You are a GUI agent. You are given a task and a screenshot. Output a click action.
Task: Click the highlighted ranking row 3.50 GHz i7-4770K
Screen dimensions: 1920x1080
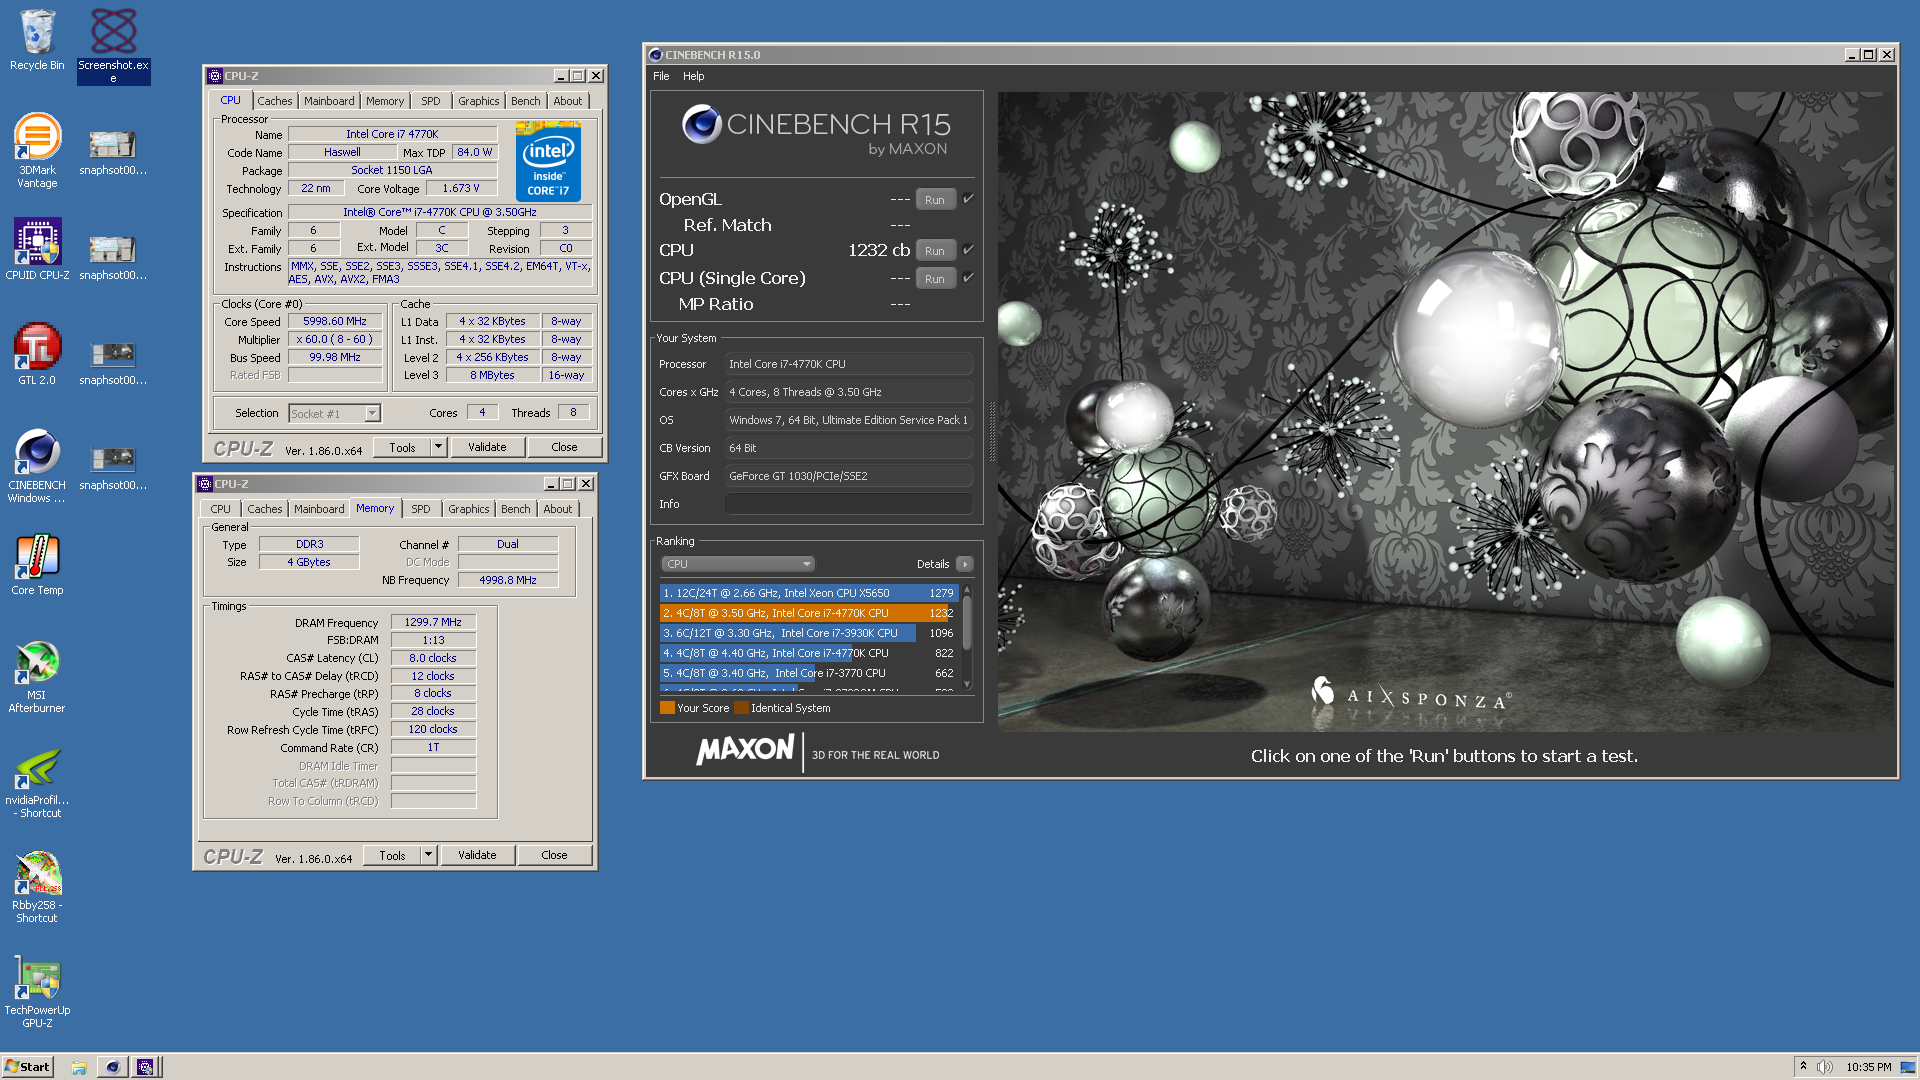[x=808, y=613]
